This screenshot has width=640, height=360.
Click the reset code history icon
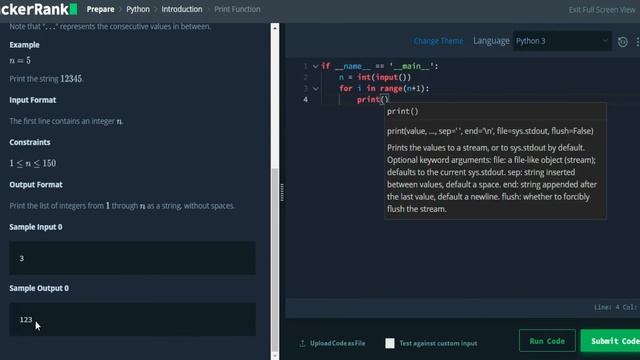622,42
